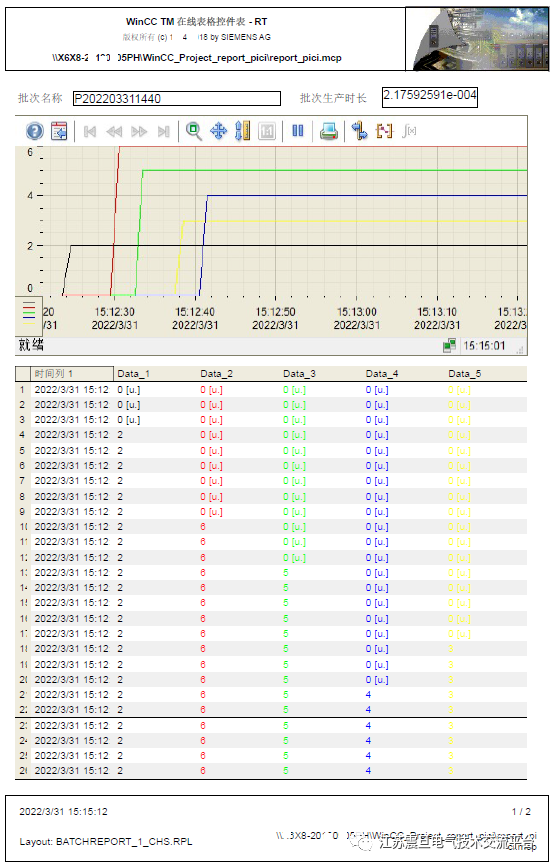Click the original view icon
The width and height of the screenshot is (554, 866).
tap(267, 131)
